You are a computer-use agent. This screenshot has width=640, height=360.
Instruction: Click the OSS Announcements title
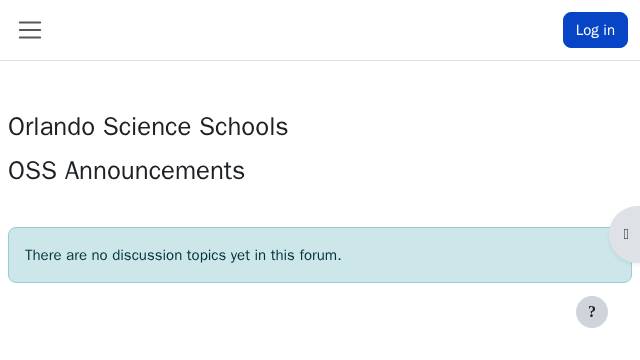[x=127, y=171]
